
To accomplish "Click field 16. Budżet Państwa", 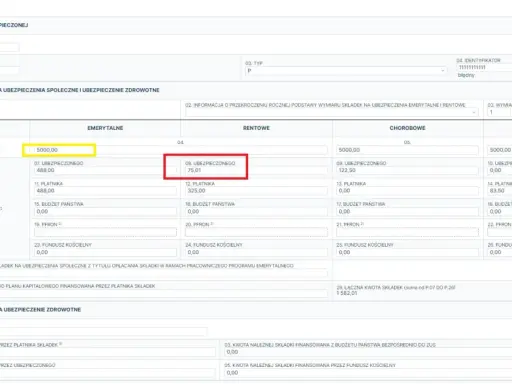I will pyautogui.click(x=256, y=211).
